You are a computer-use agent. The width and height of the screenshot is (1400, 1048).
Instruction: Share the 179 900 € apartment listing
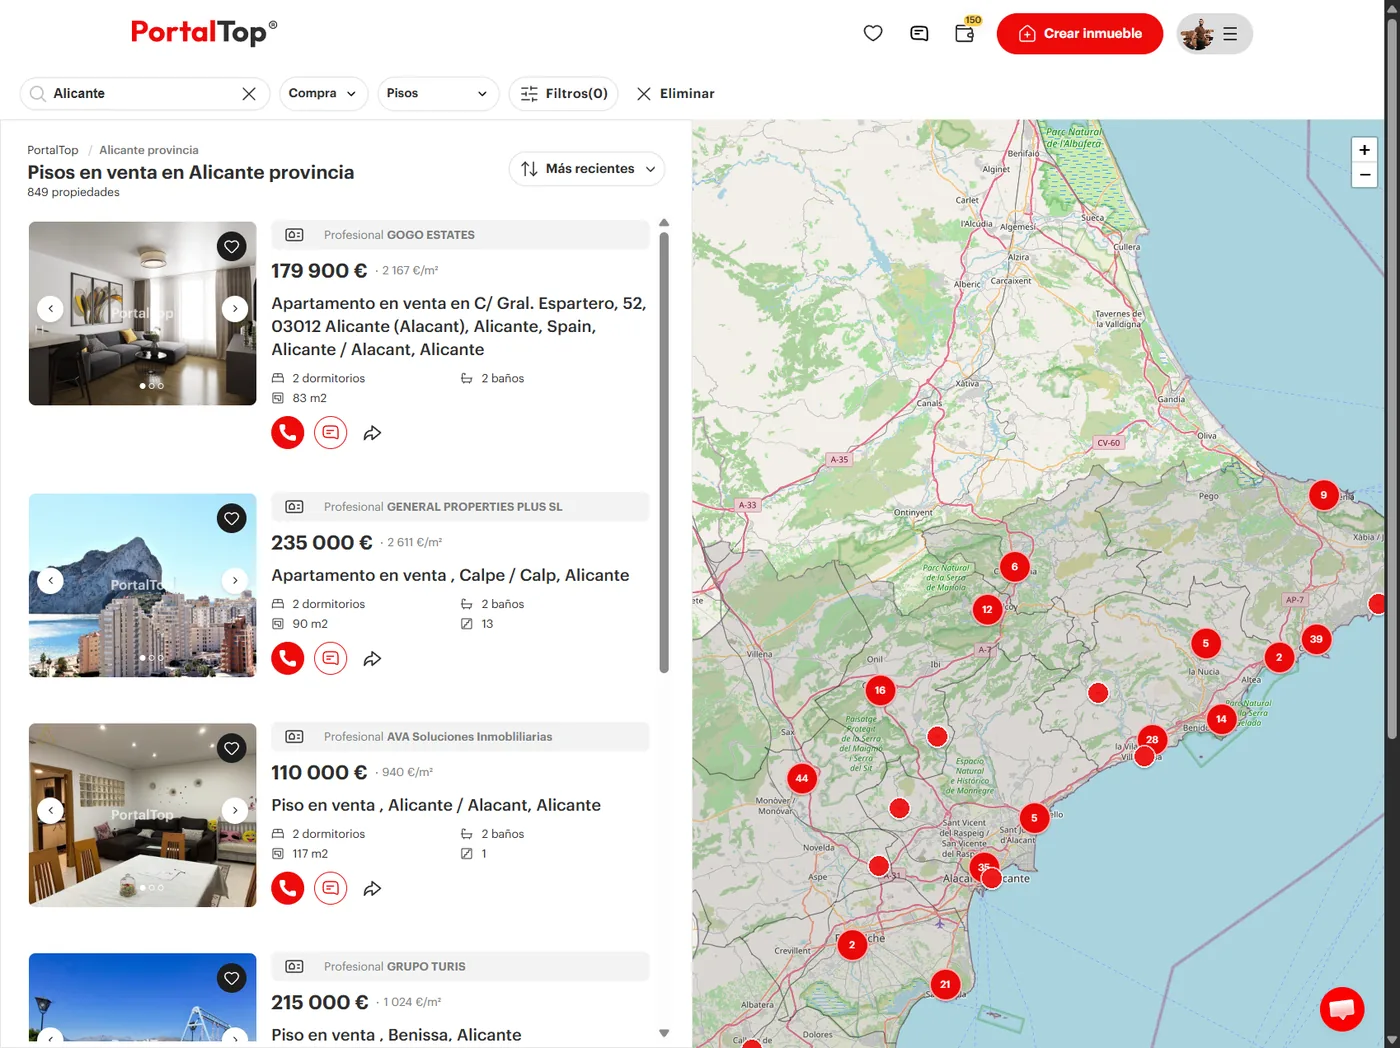click(x=372, y=433)
